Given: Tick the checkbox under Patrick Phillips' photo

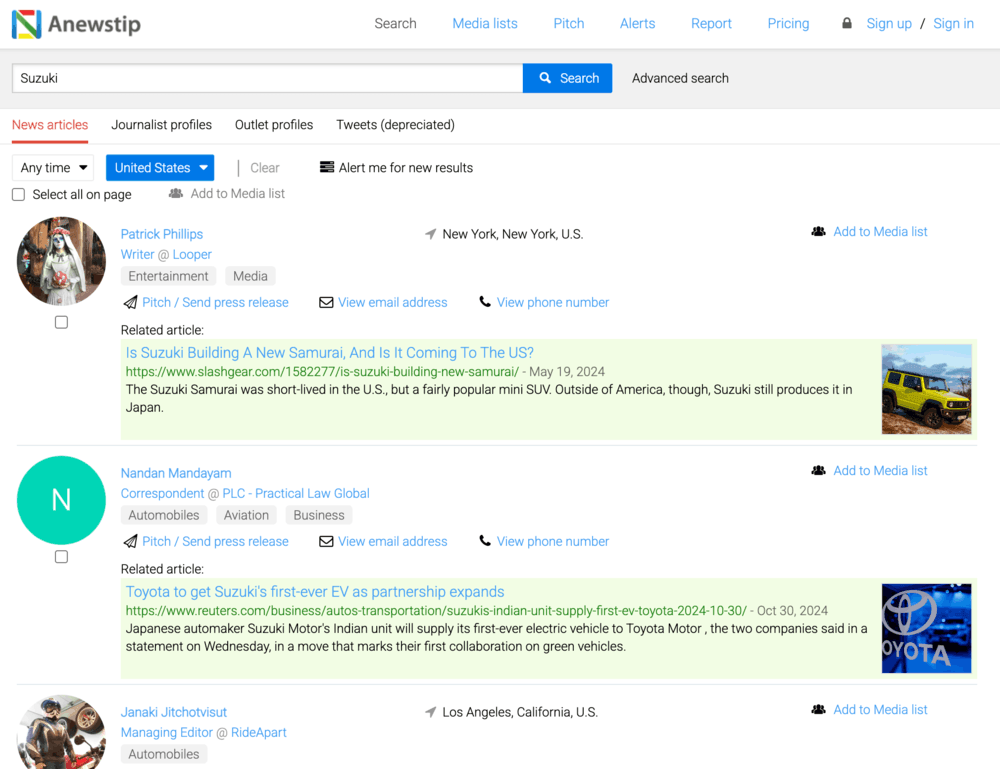Looking at the screenshot, I should (61, 322).
